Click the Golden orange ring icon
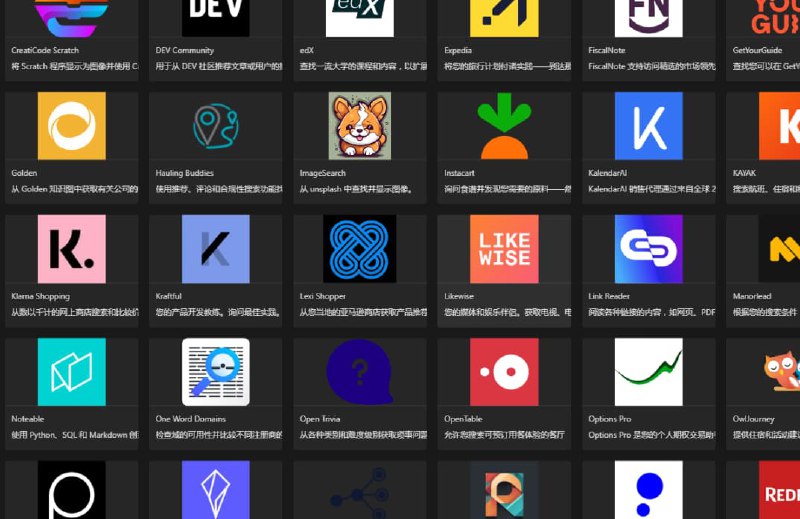Screen dimensions: 800x519 71,126
